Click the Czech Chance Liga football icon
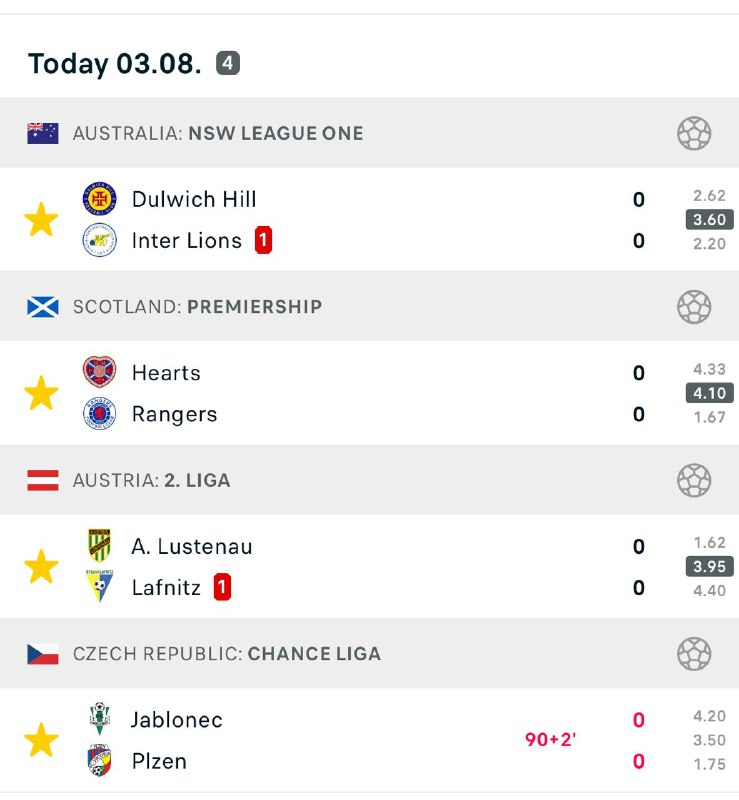Viewport: 739px width, 800px height. [693, 654]
